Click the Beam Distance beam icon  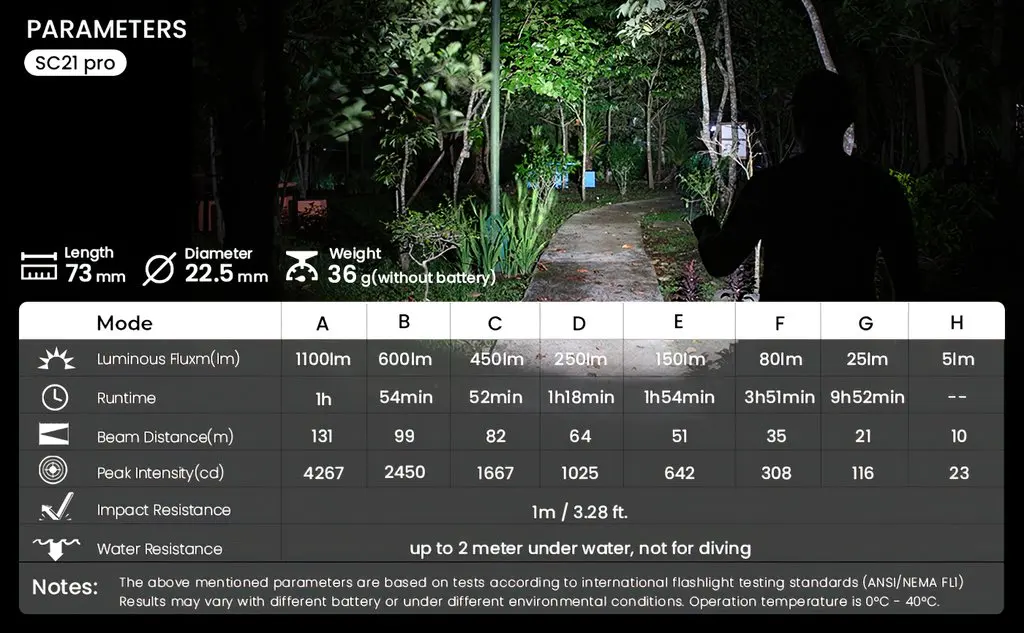click(x=54, y=434)
